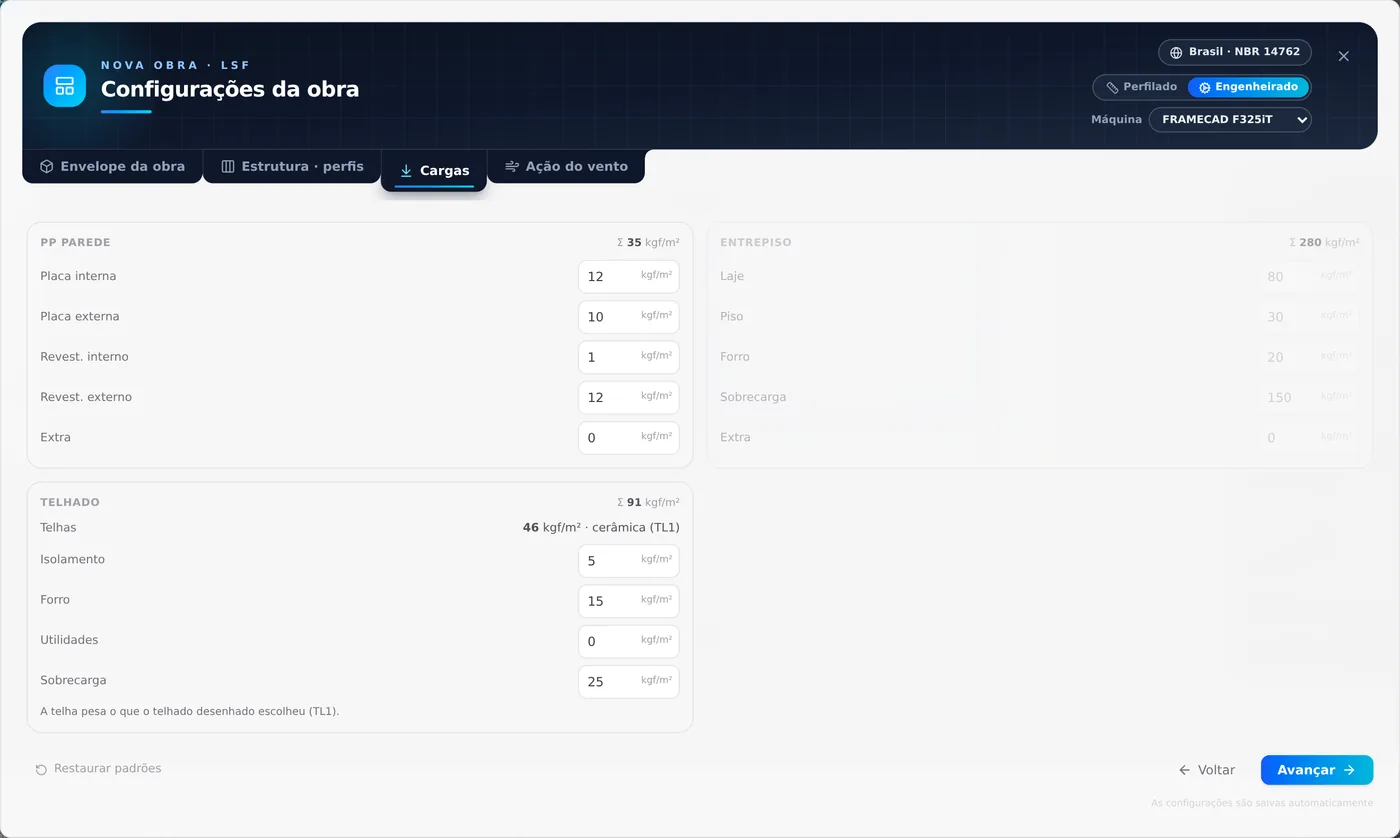Focus the Placa interna load field

[629, 276]
